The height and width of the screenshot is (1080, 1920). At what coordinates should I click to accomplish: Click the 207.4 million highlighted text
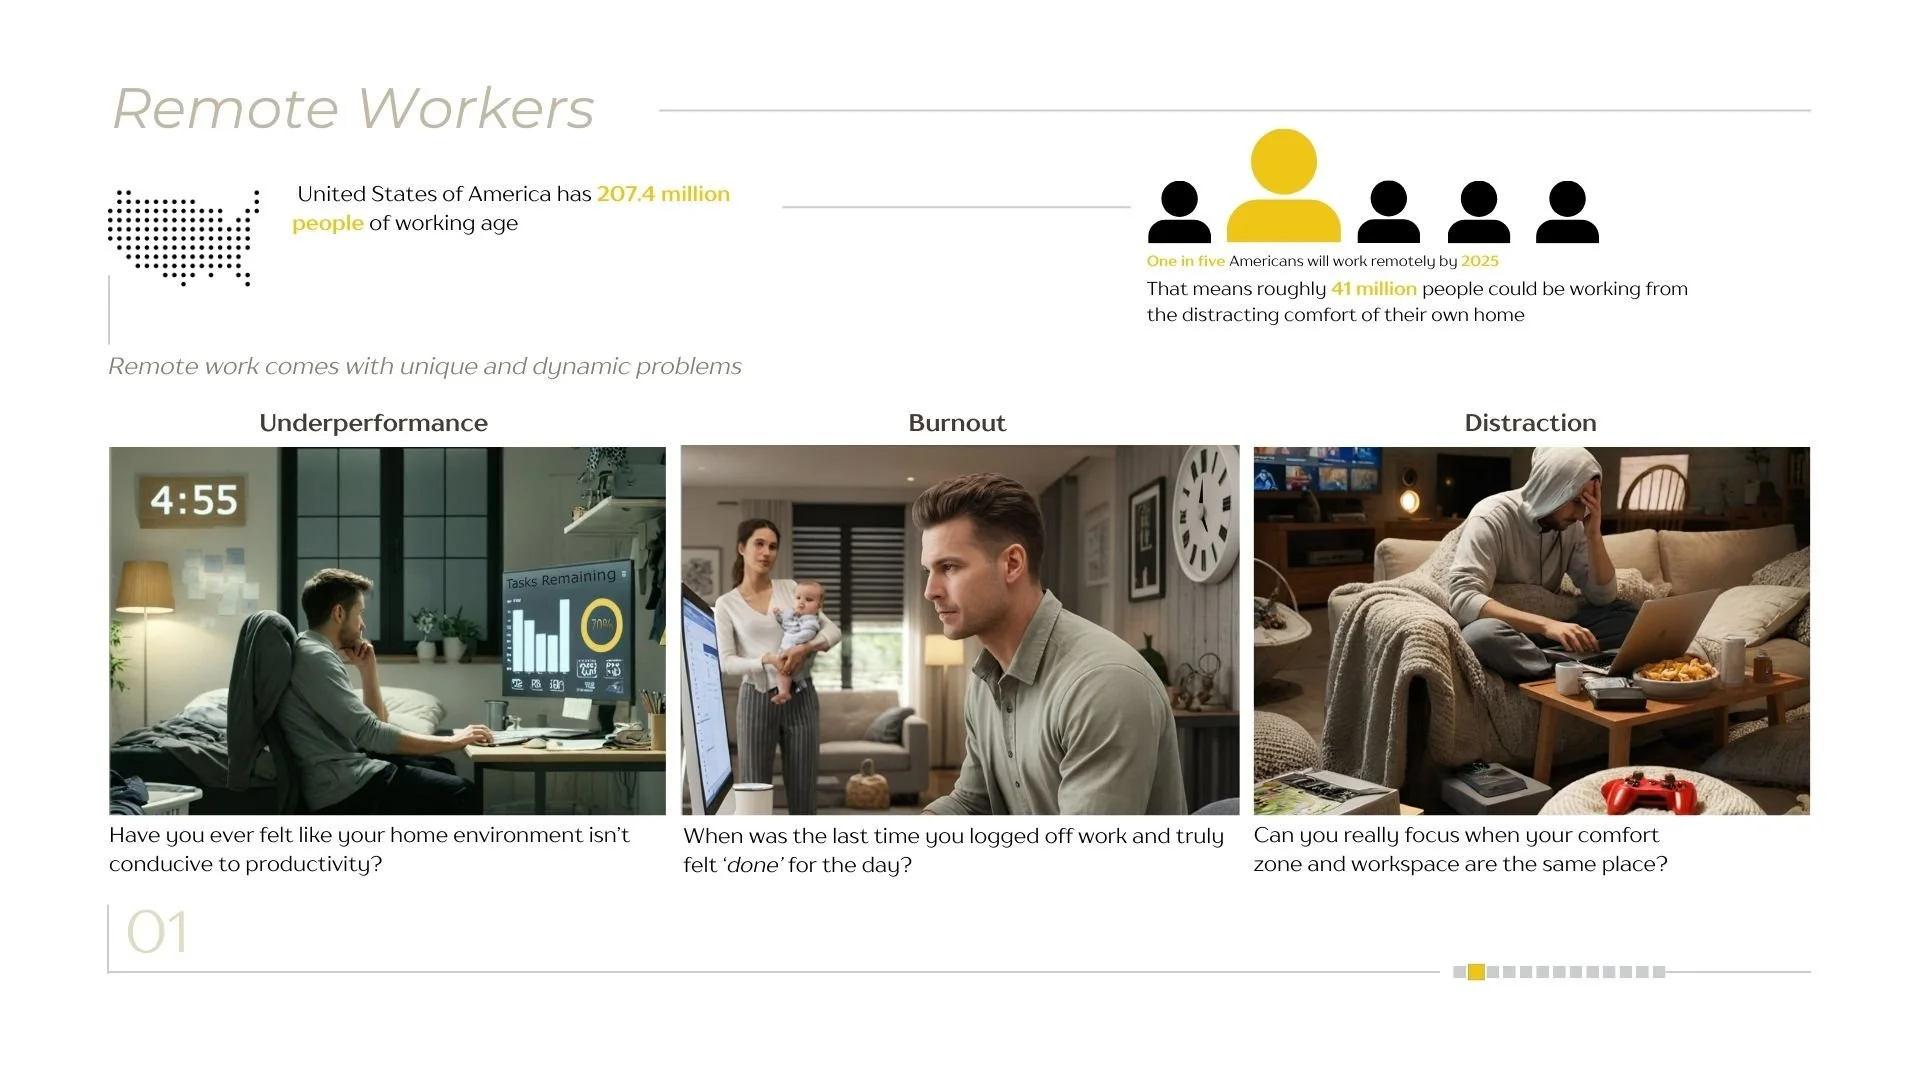click(663, 194)
